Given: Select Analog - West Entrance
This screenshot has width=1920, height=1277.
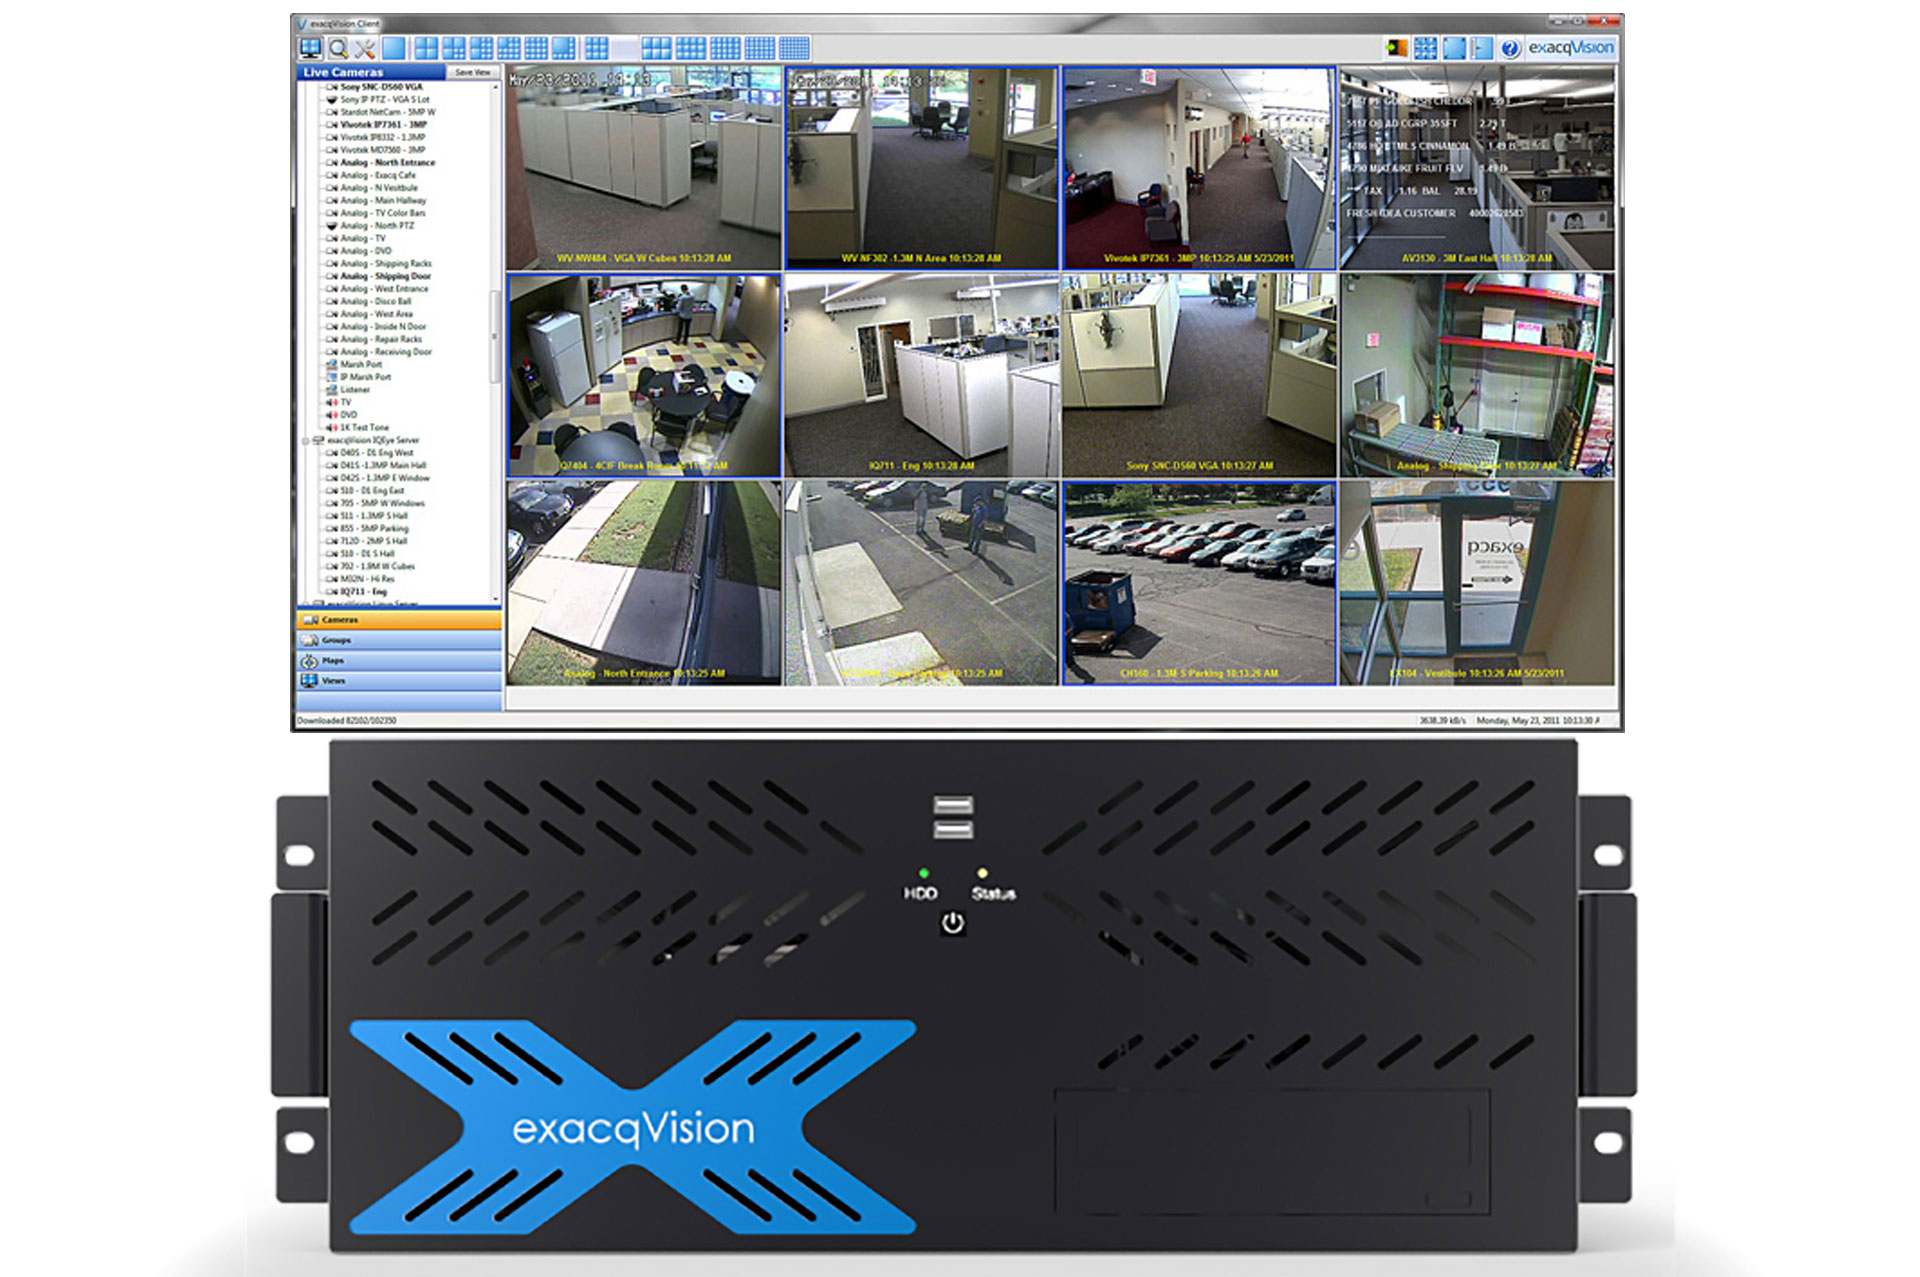Looking at the screenshot, I should tap(384, 289).
